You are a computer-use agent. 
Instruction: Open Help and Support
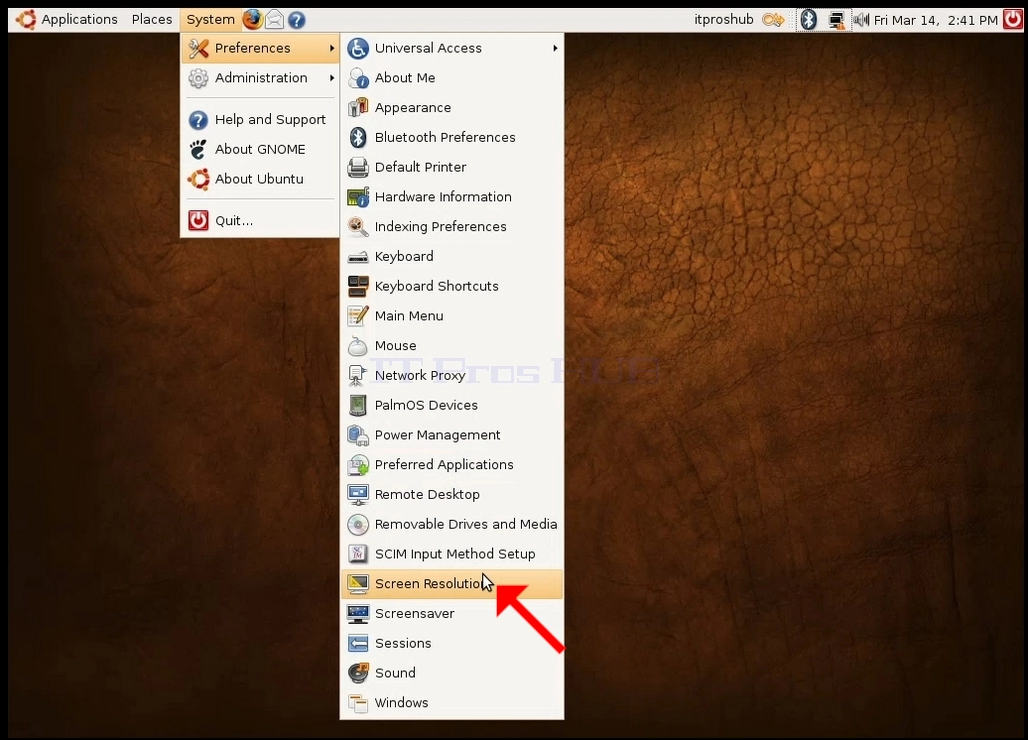click(260, 119)
